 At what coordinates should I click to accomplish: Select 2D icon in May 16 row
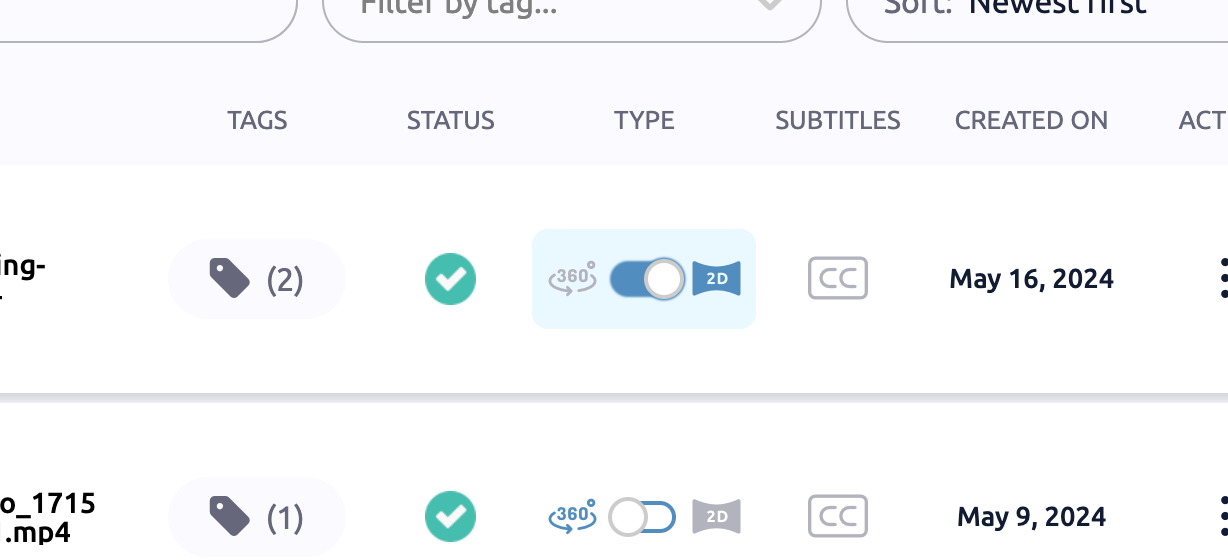716,278
